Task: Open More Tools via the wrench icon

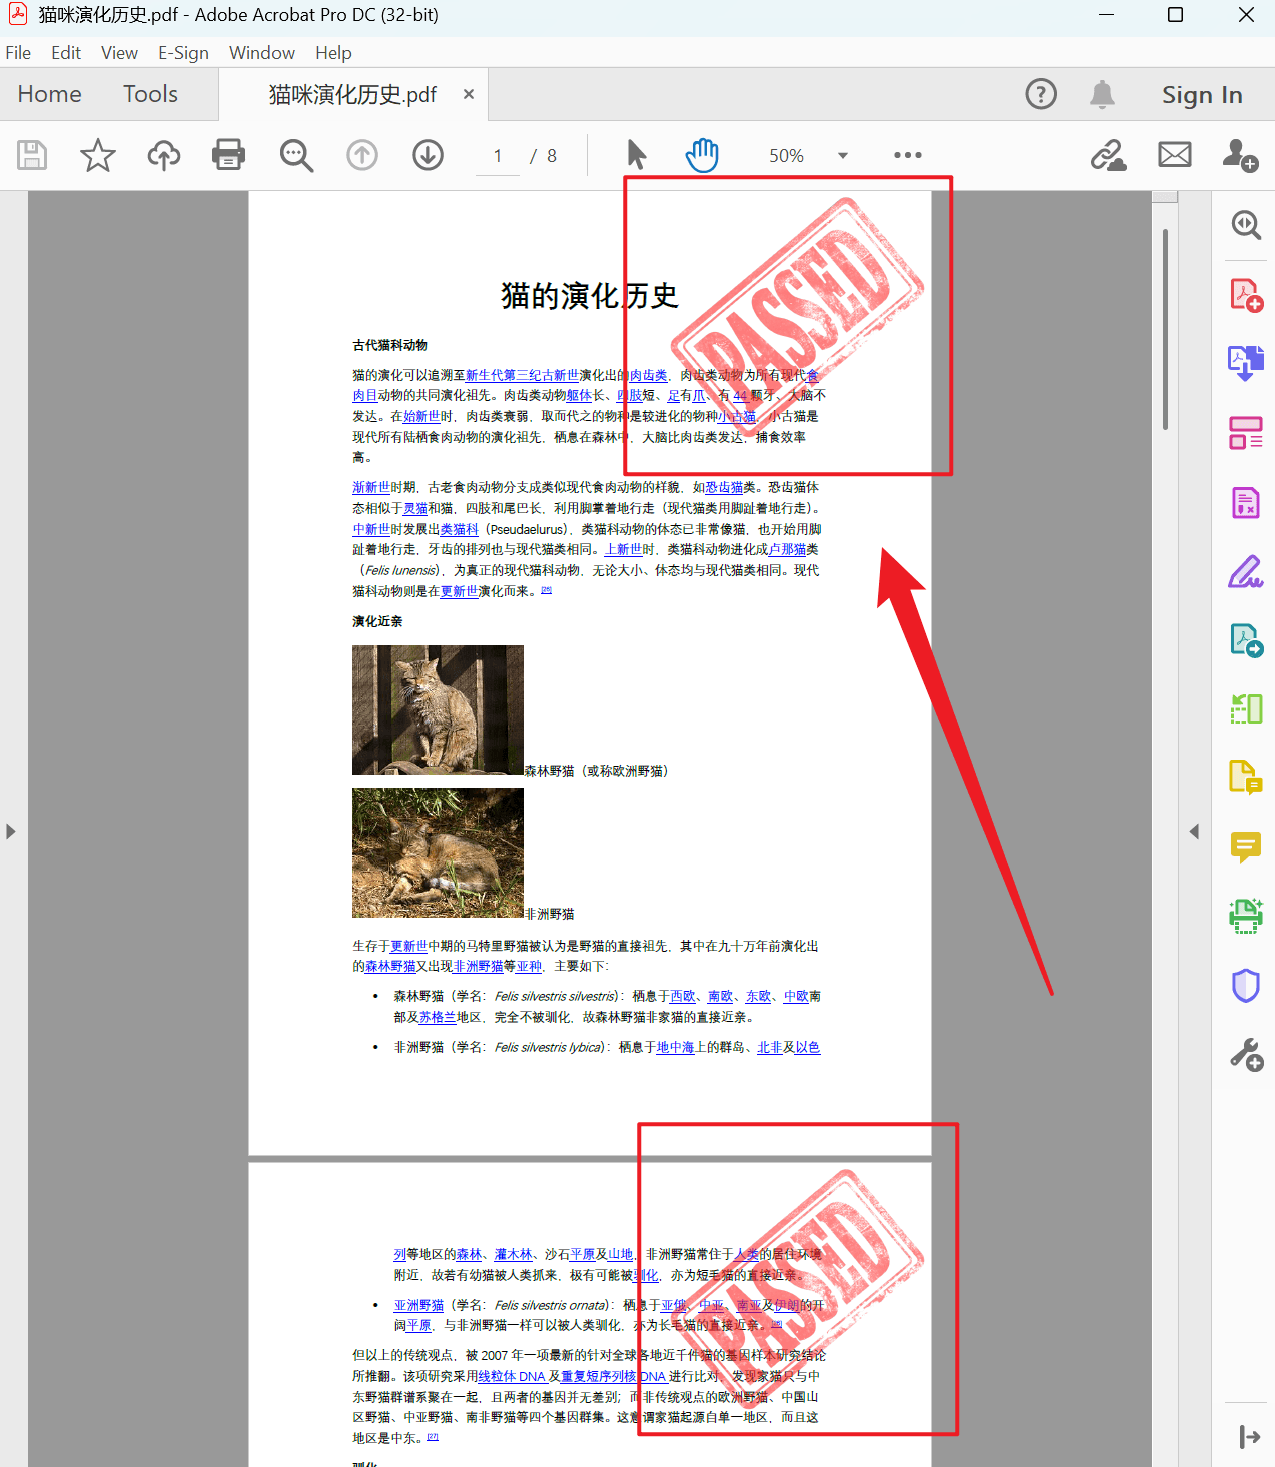Action: click(x=1245, y=1053)
